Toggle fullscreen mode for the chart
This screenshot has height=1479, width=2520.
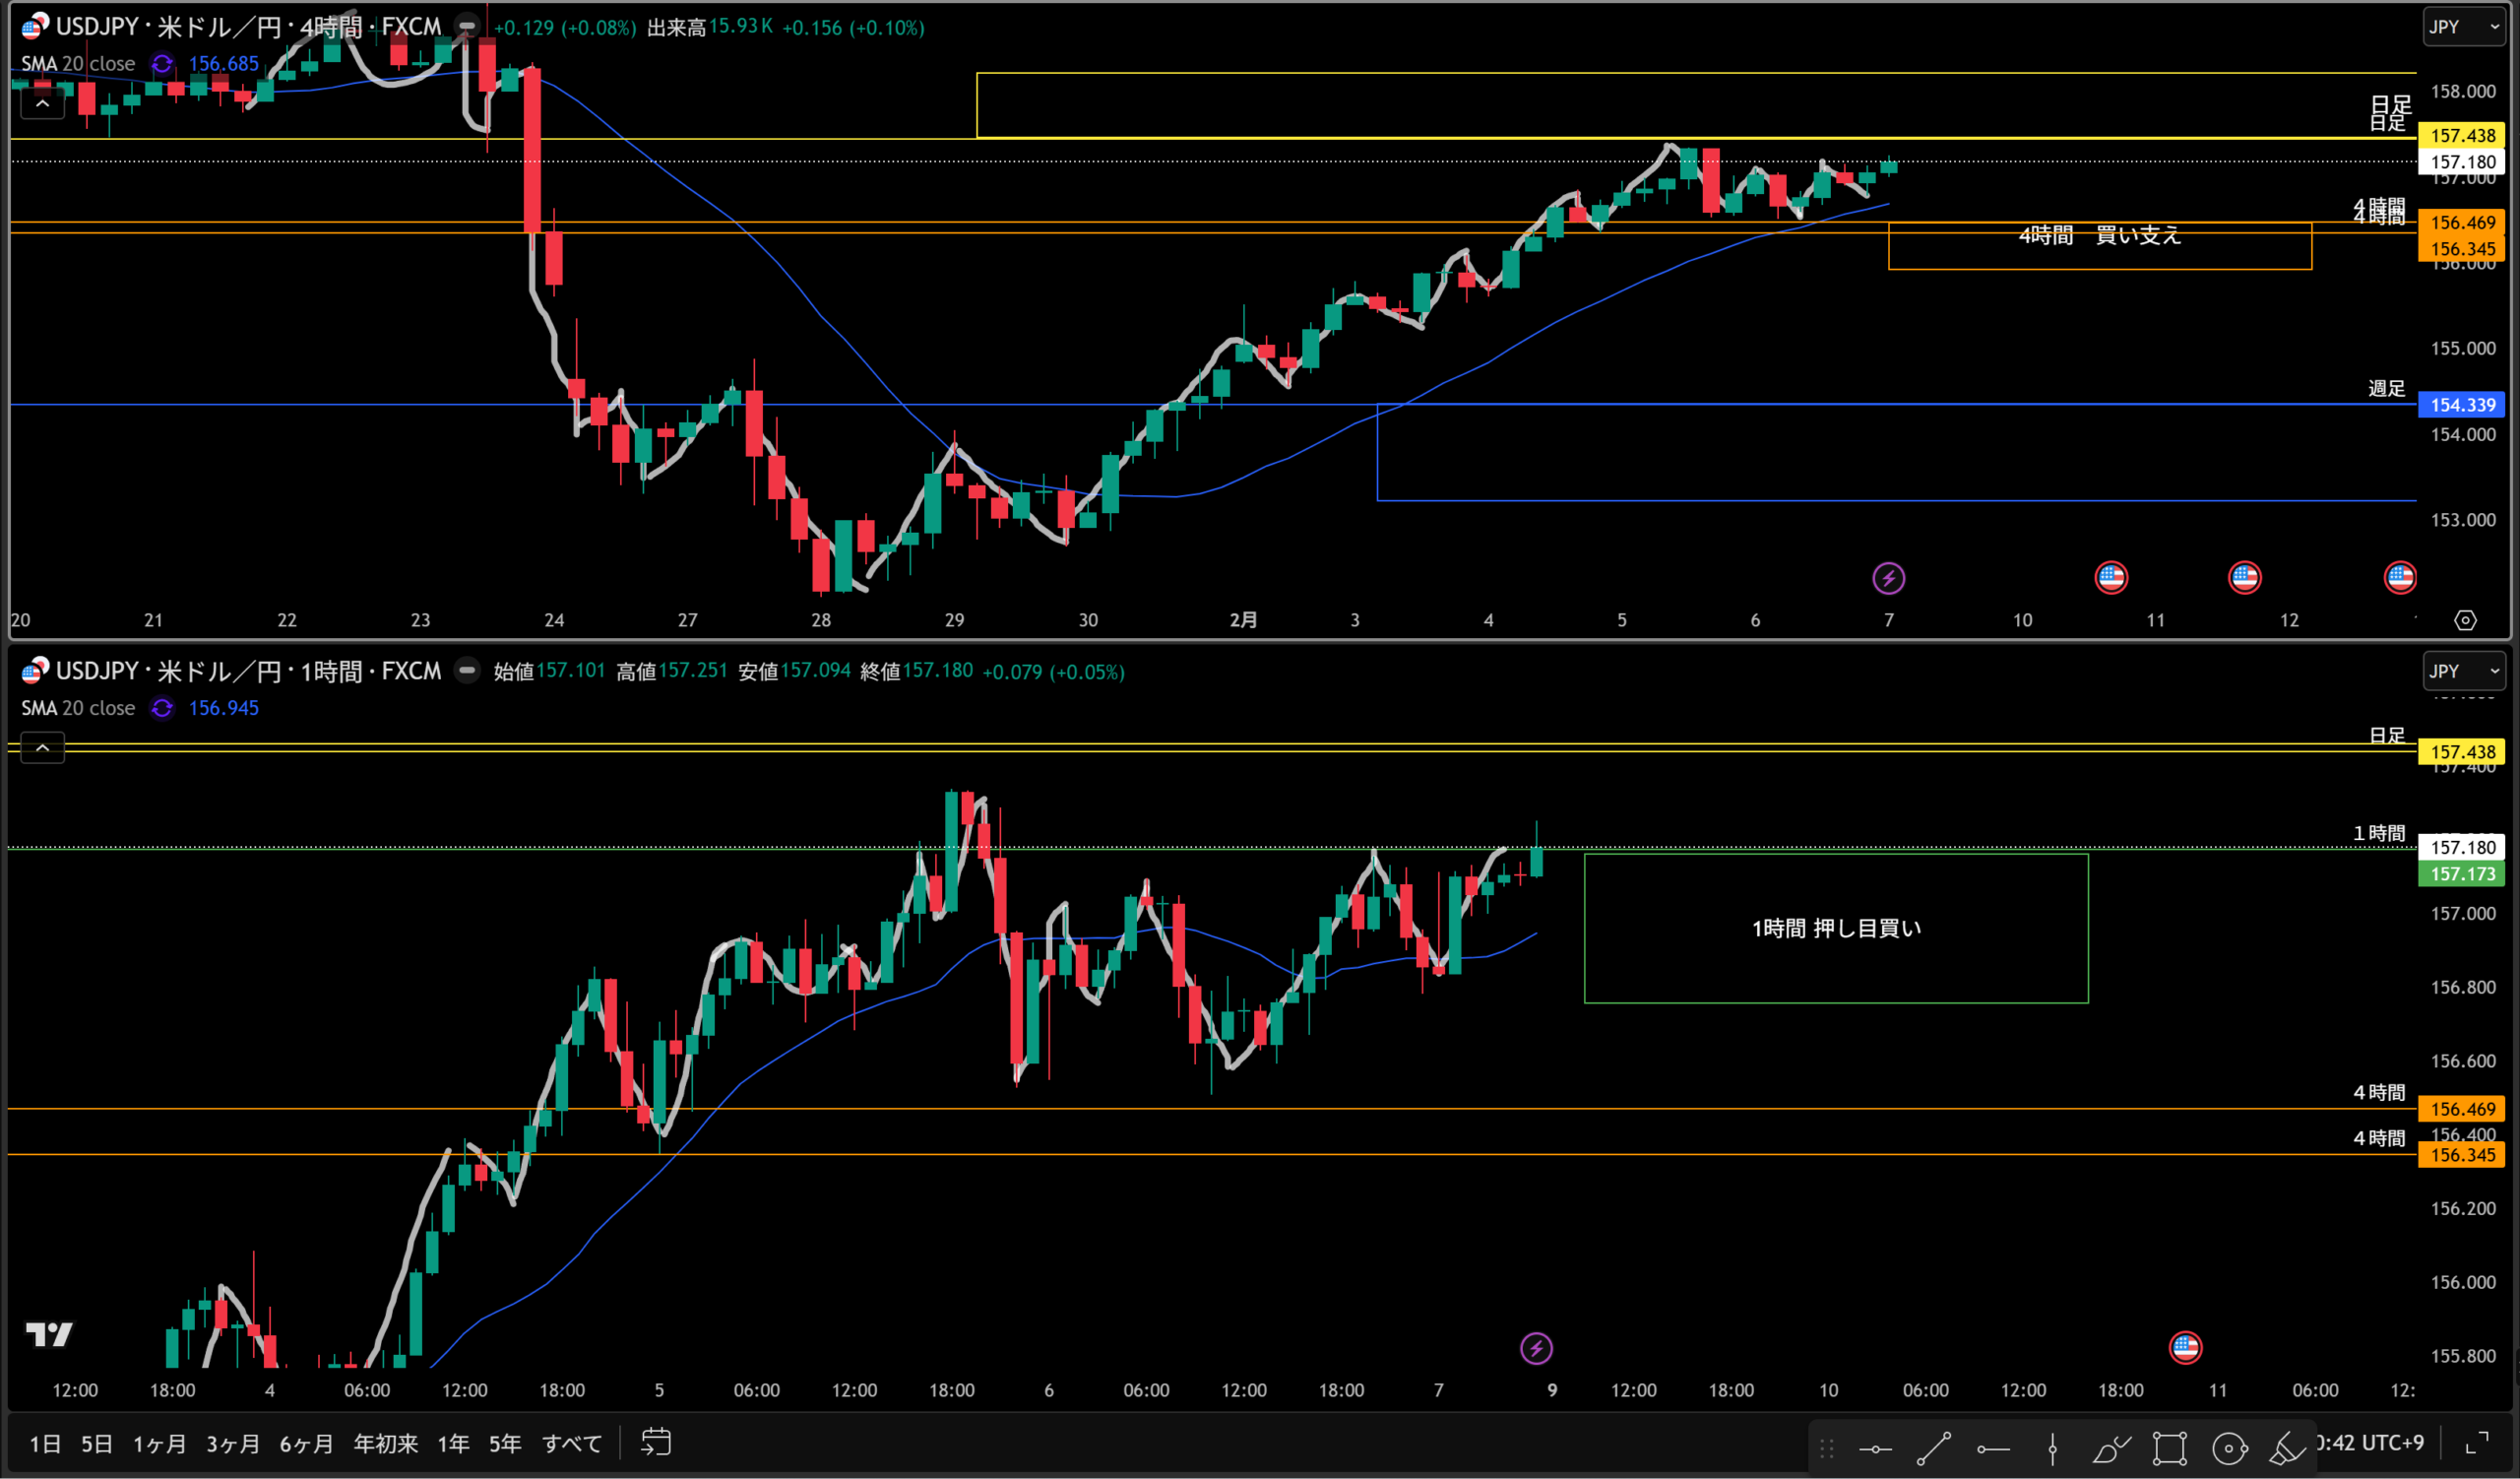click(x=2477, y=1442)
